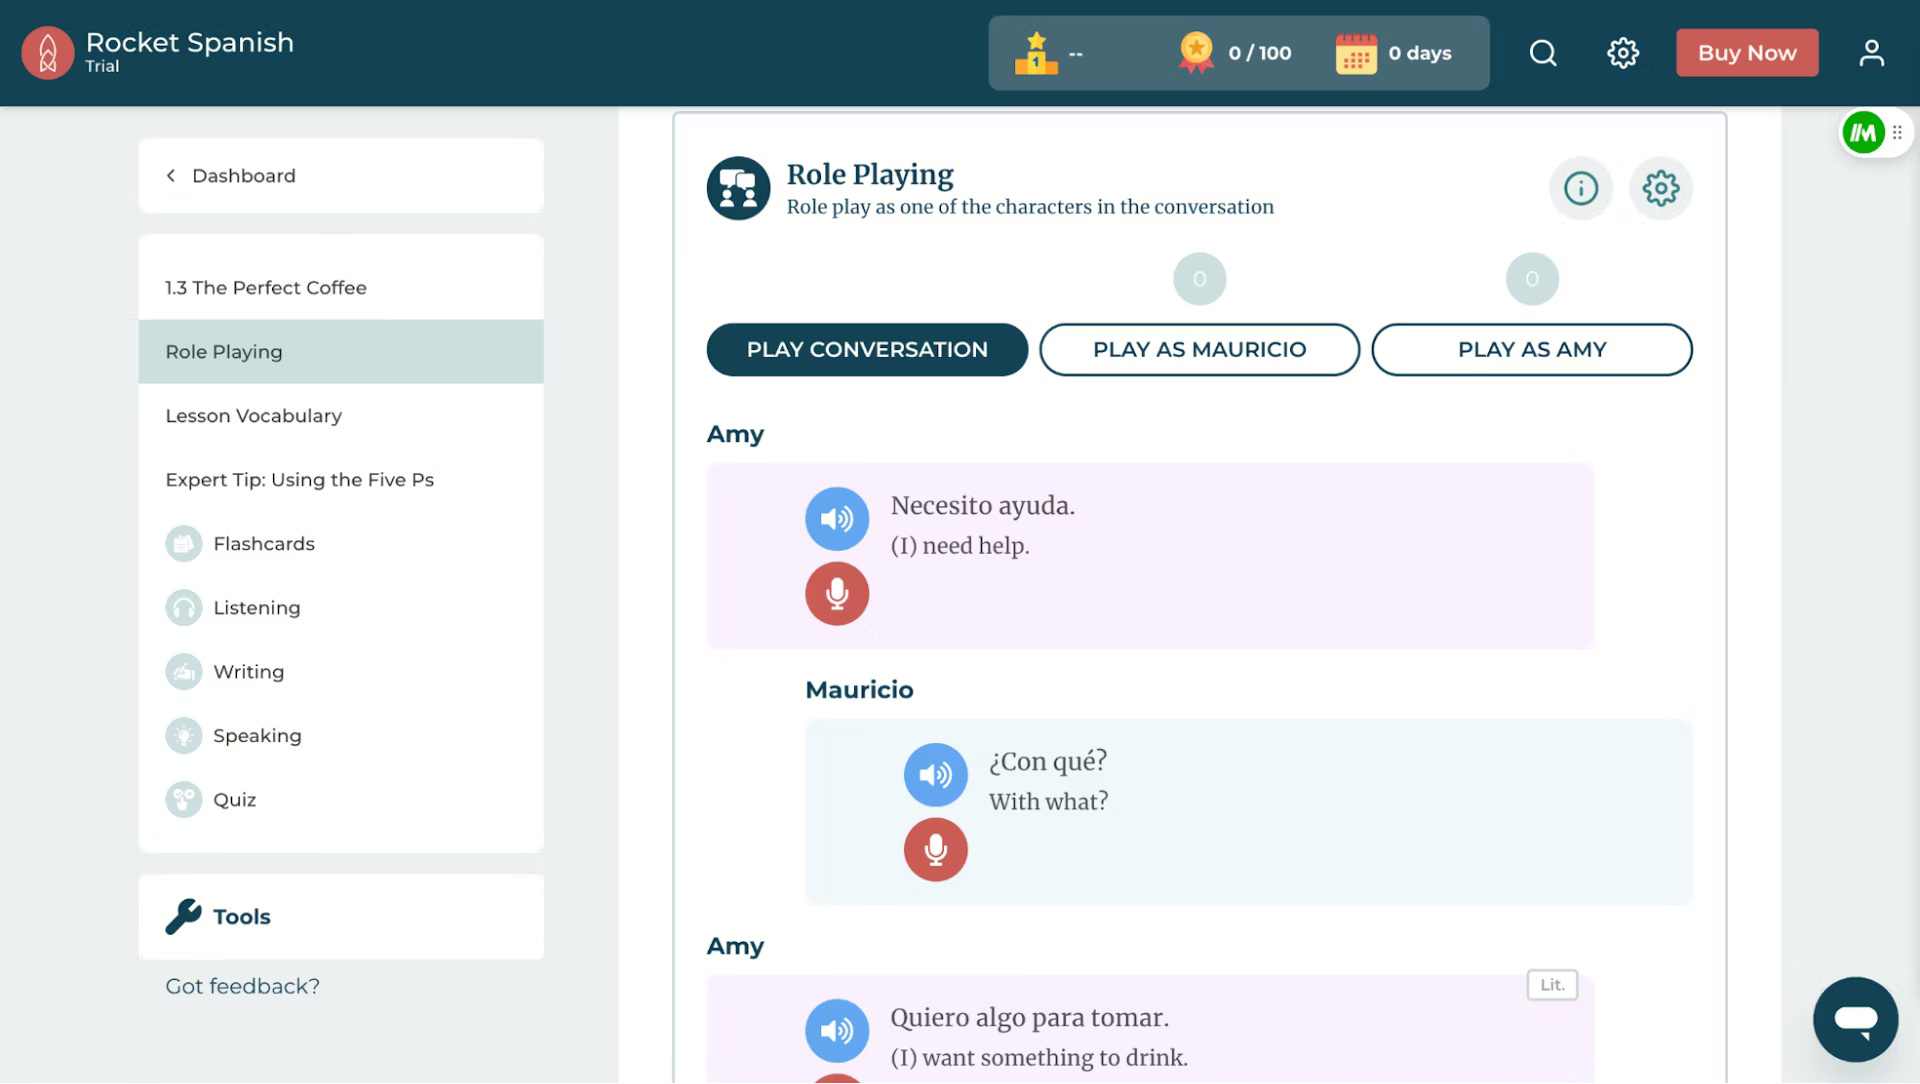Click the Speaking icon in sidebar
Screen dimensions: 1920x1084
click(x=184, y=736)
